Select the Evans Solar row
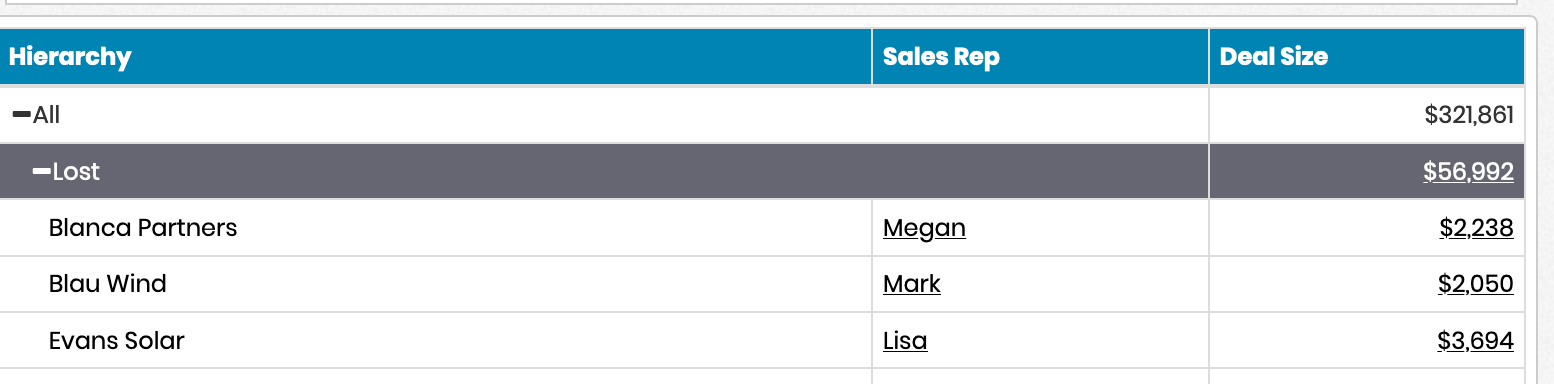The height and width of the screenshot is (384, 1554). (762, 340)
